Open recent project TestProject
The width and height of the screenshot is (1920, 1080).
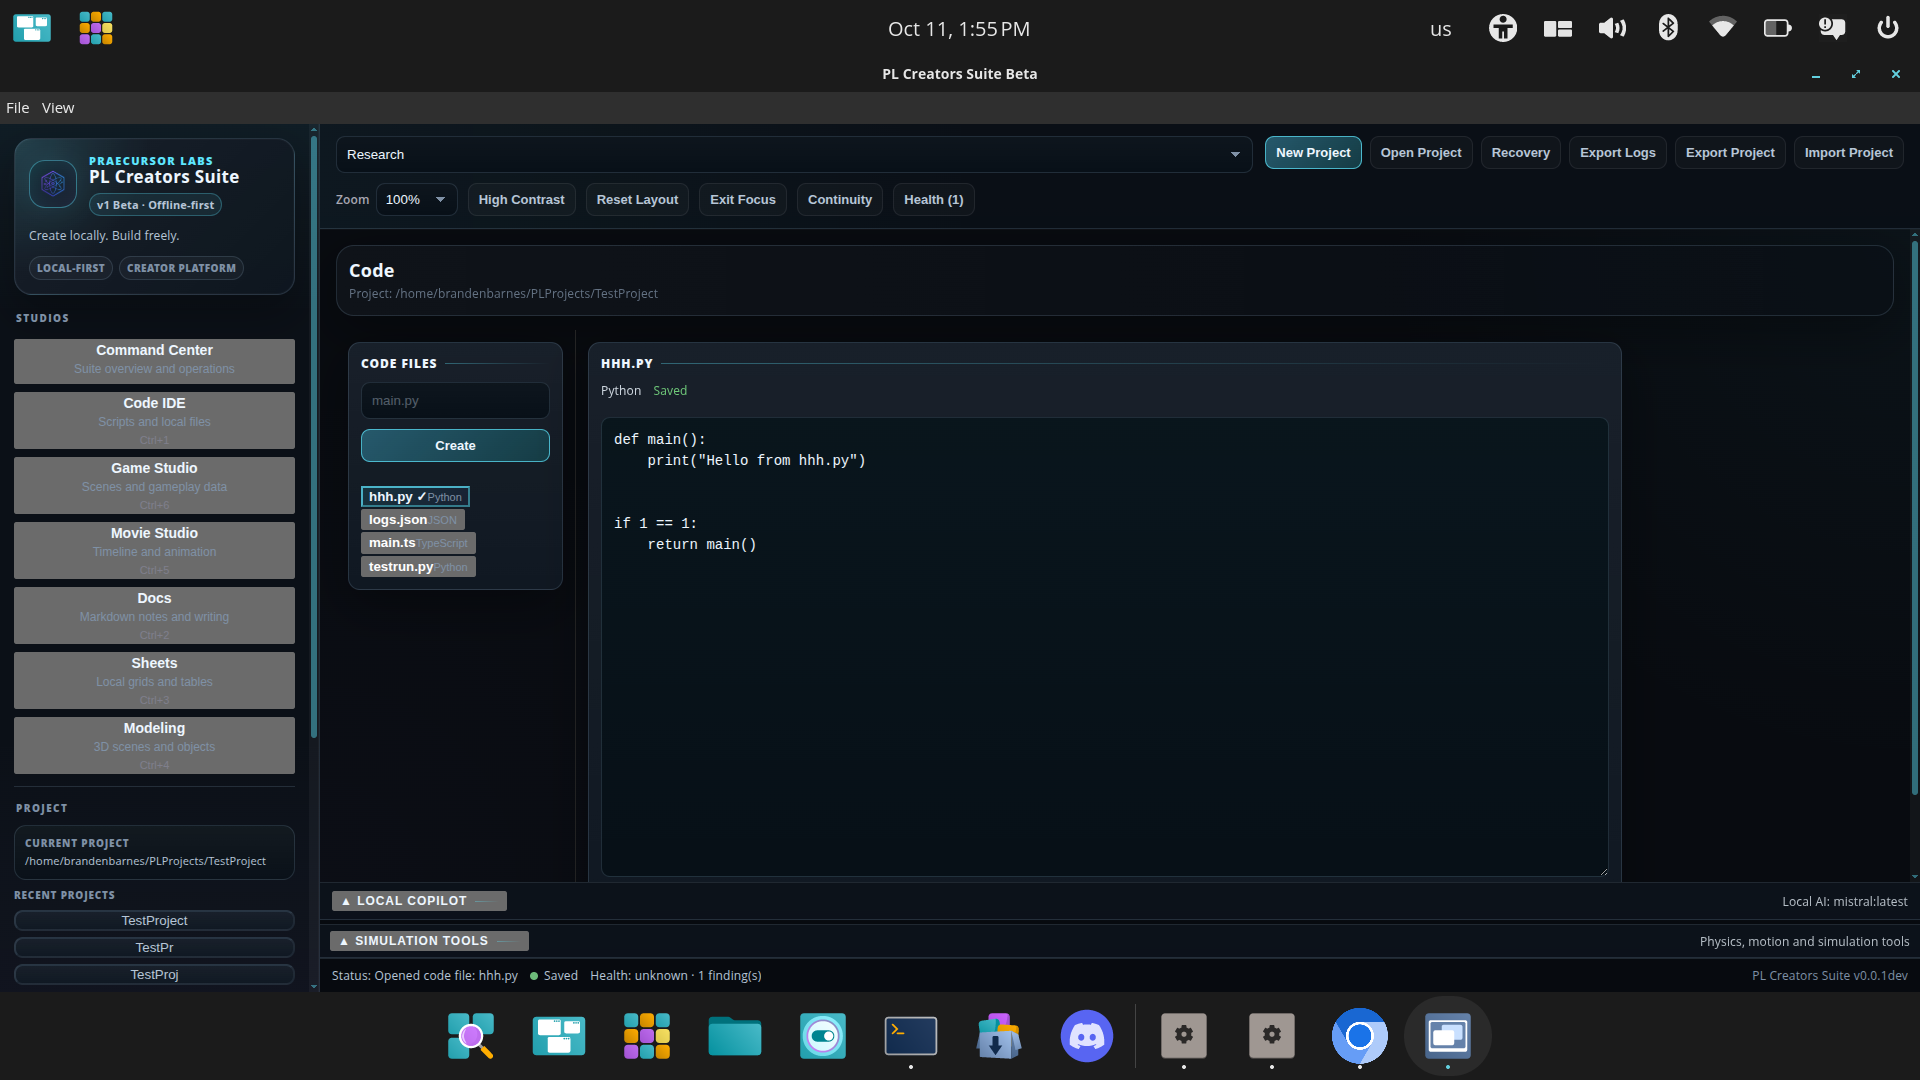154,921
